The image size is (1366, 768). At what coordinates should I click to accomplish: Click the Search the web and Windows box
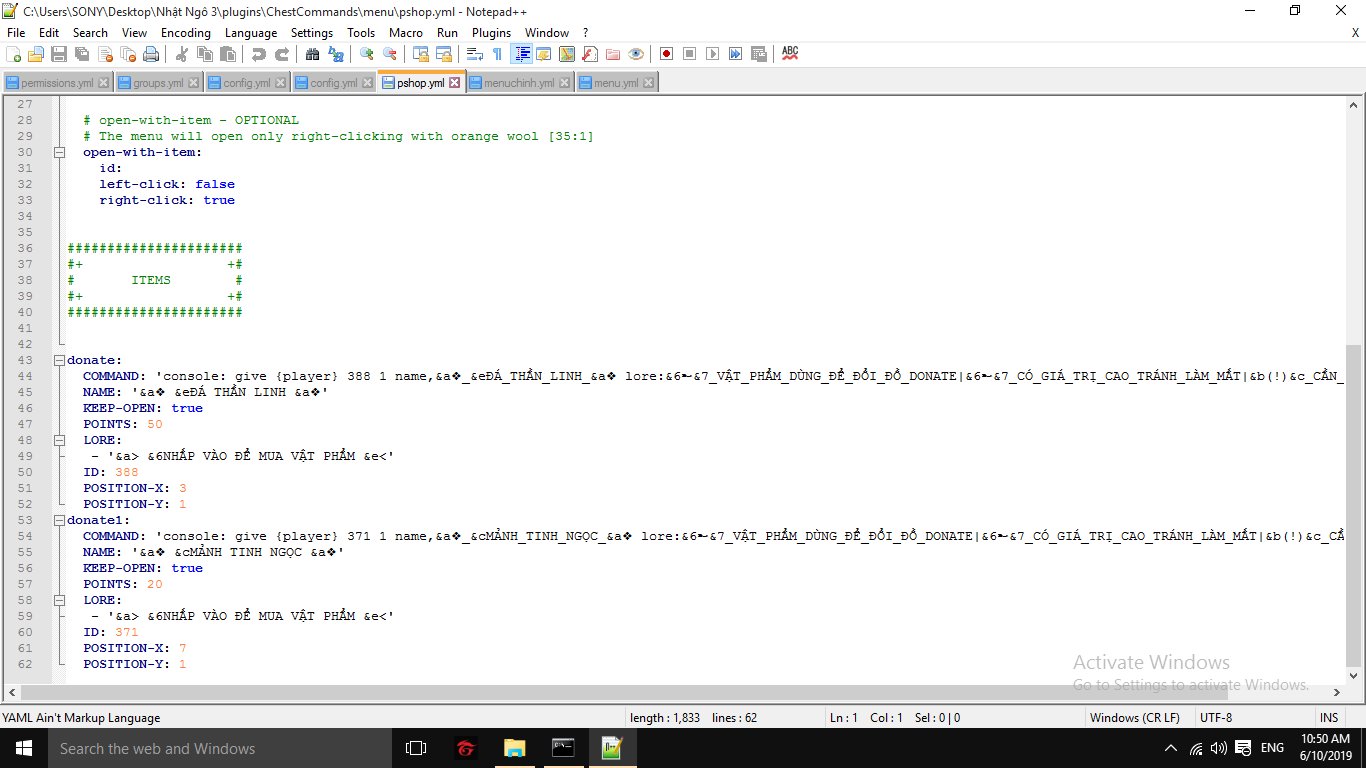(219, 748)
